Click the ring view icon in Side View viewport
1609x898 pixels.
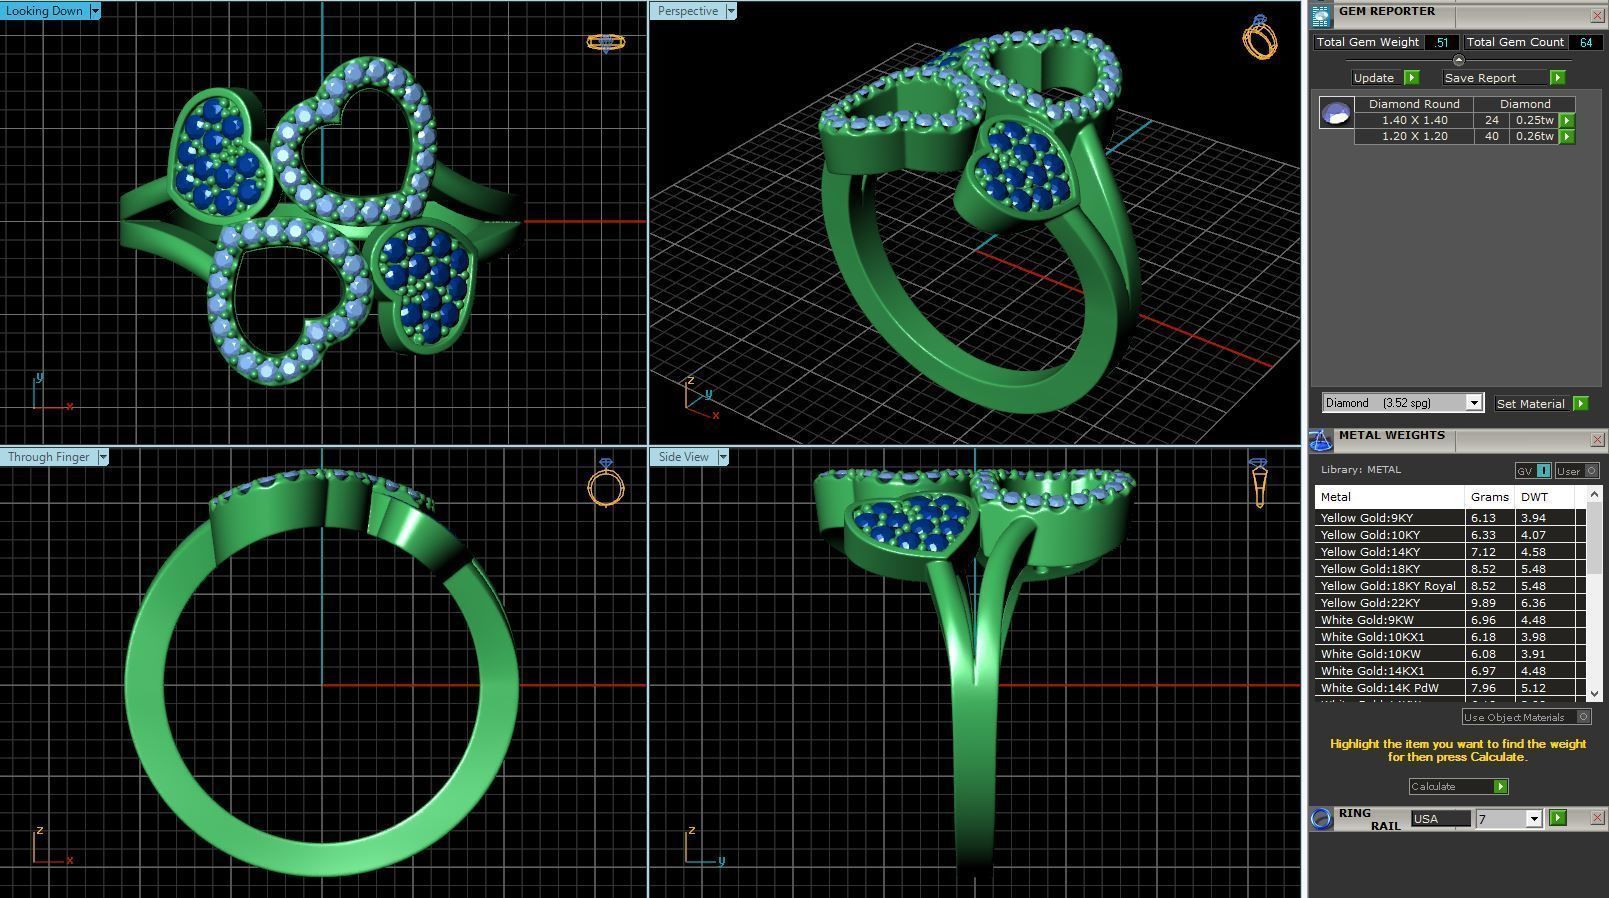[x=1259, y=483]
